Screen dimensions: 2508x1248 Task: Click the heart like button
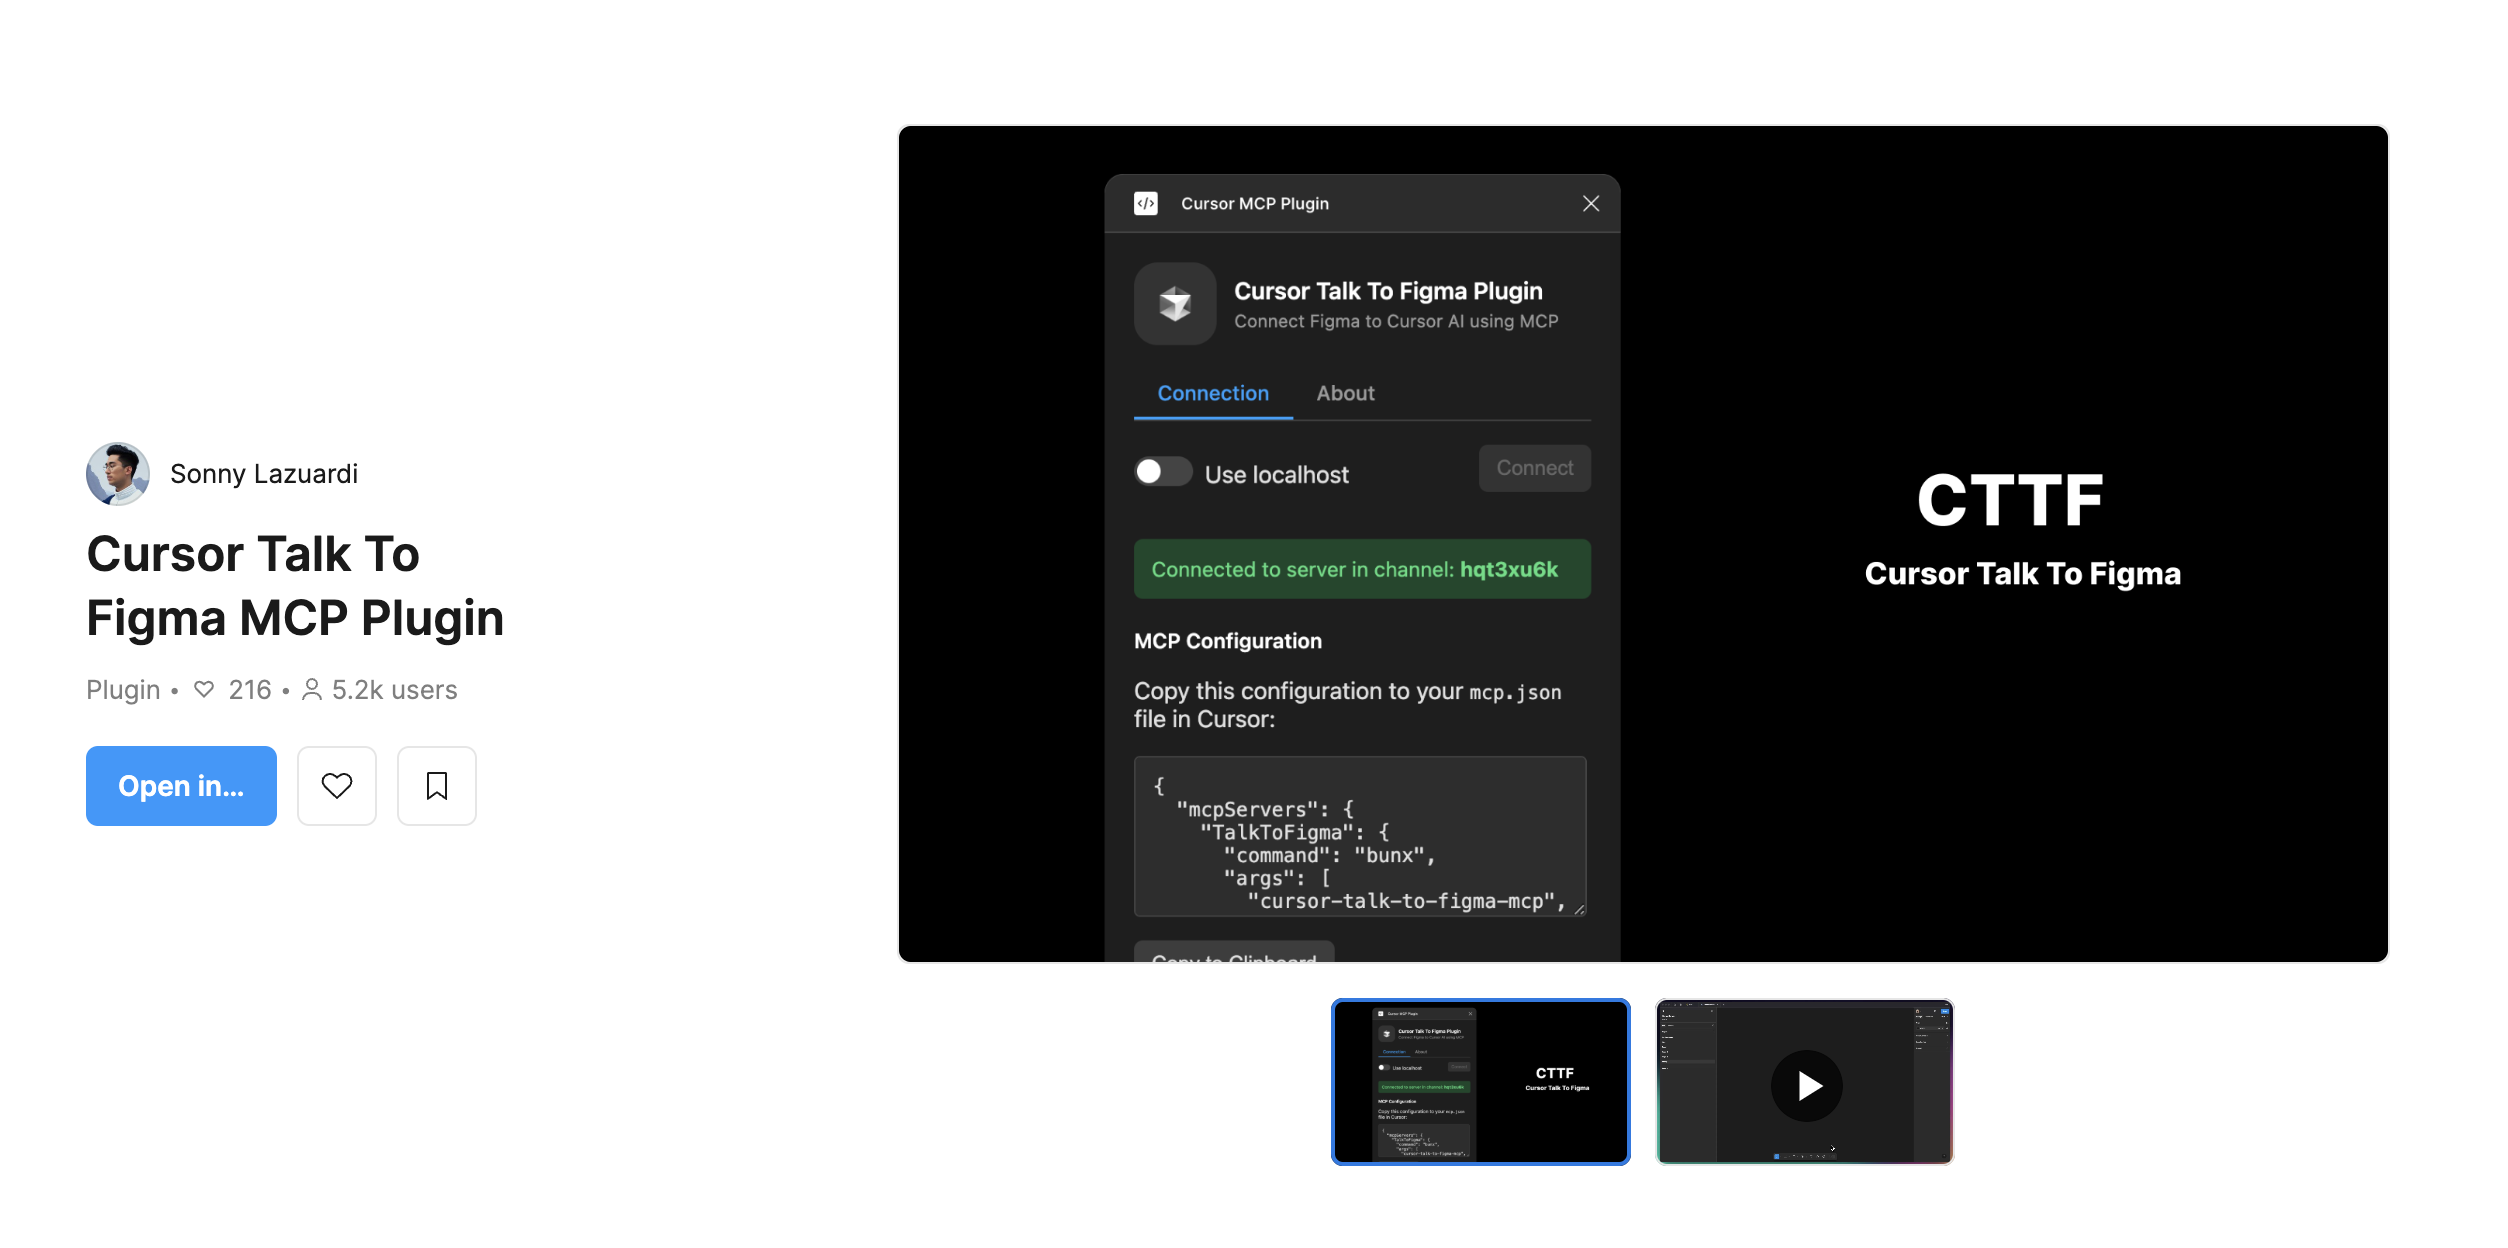tap(336, 786)
